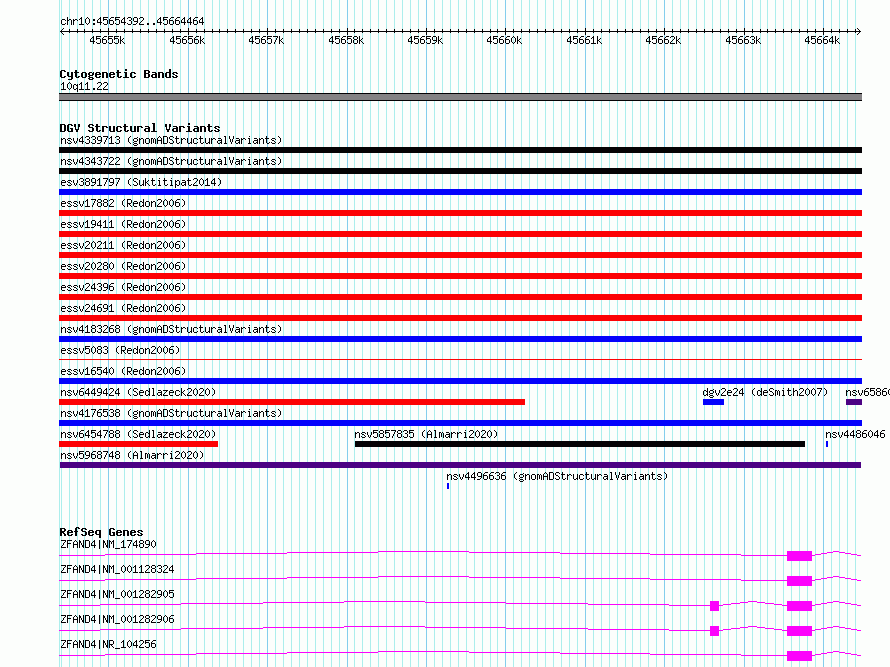Click the 45659k ruler coordinate
The height and width of the screenshot is (667, 890).
click(425, 40)
